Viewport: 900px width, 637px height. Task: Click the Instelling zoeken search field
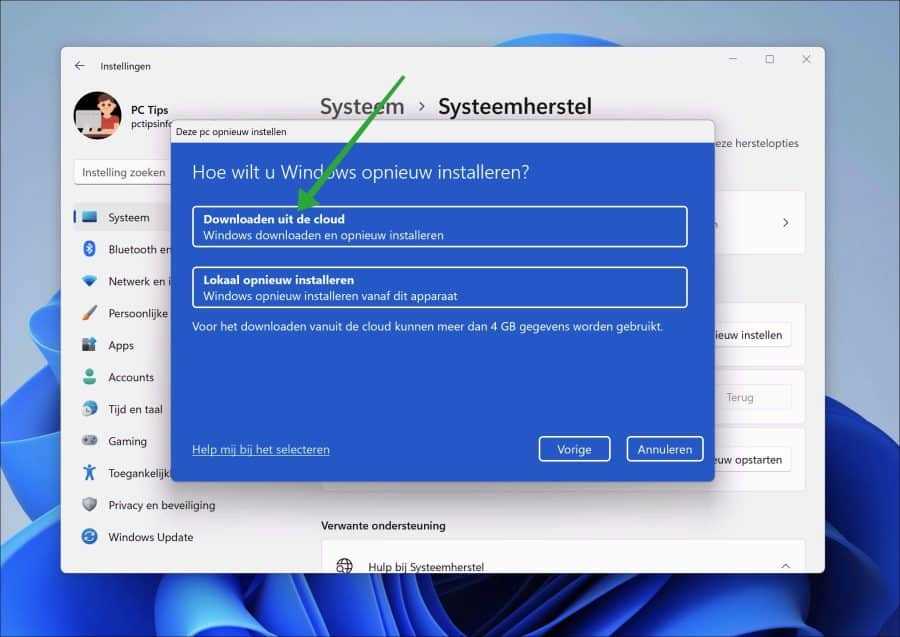pyautogui.click(x=123, y=172)
